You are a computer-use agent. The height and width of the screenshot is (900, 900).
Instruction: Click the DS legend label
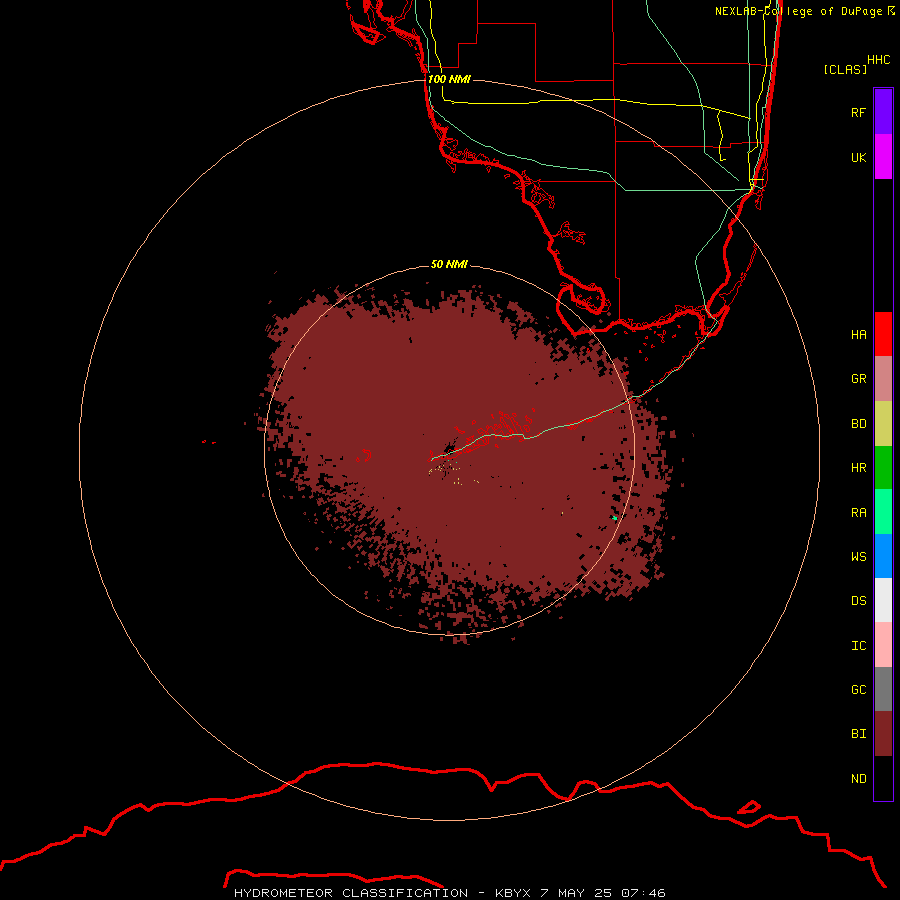[x=858, y=601]
